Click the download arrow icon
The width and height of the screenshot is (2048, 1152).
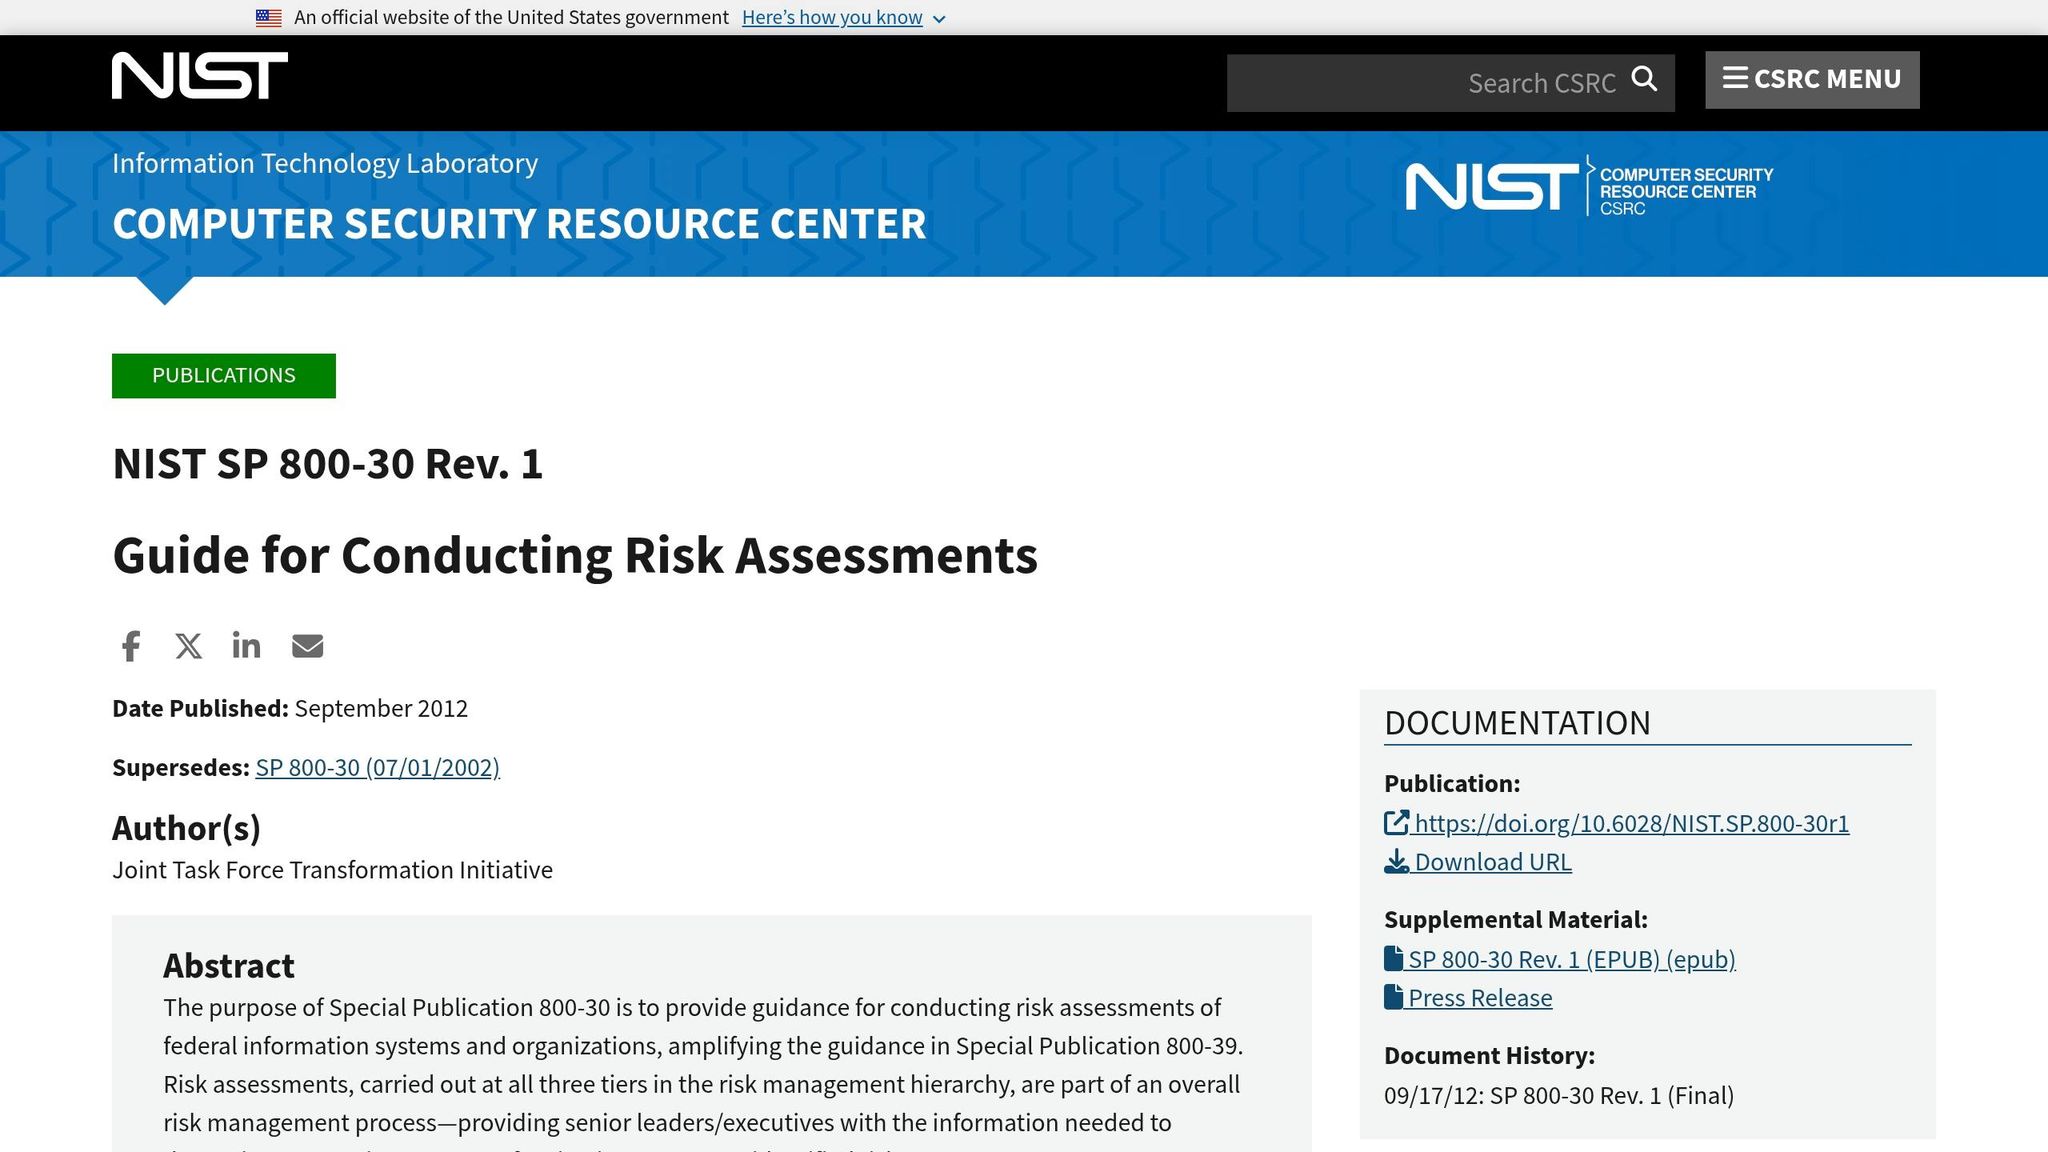pos(1396,861)
